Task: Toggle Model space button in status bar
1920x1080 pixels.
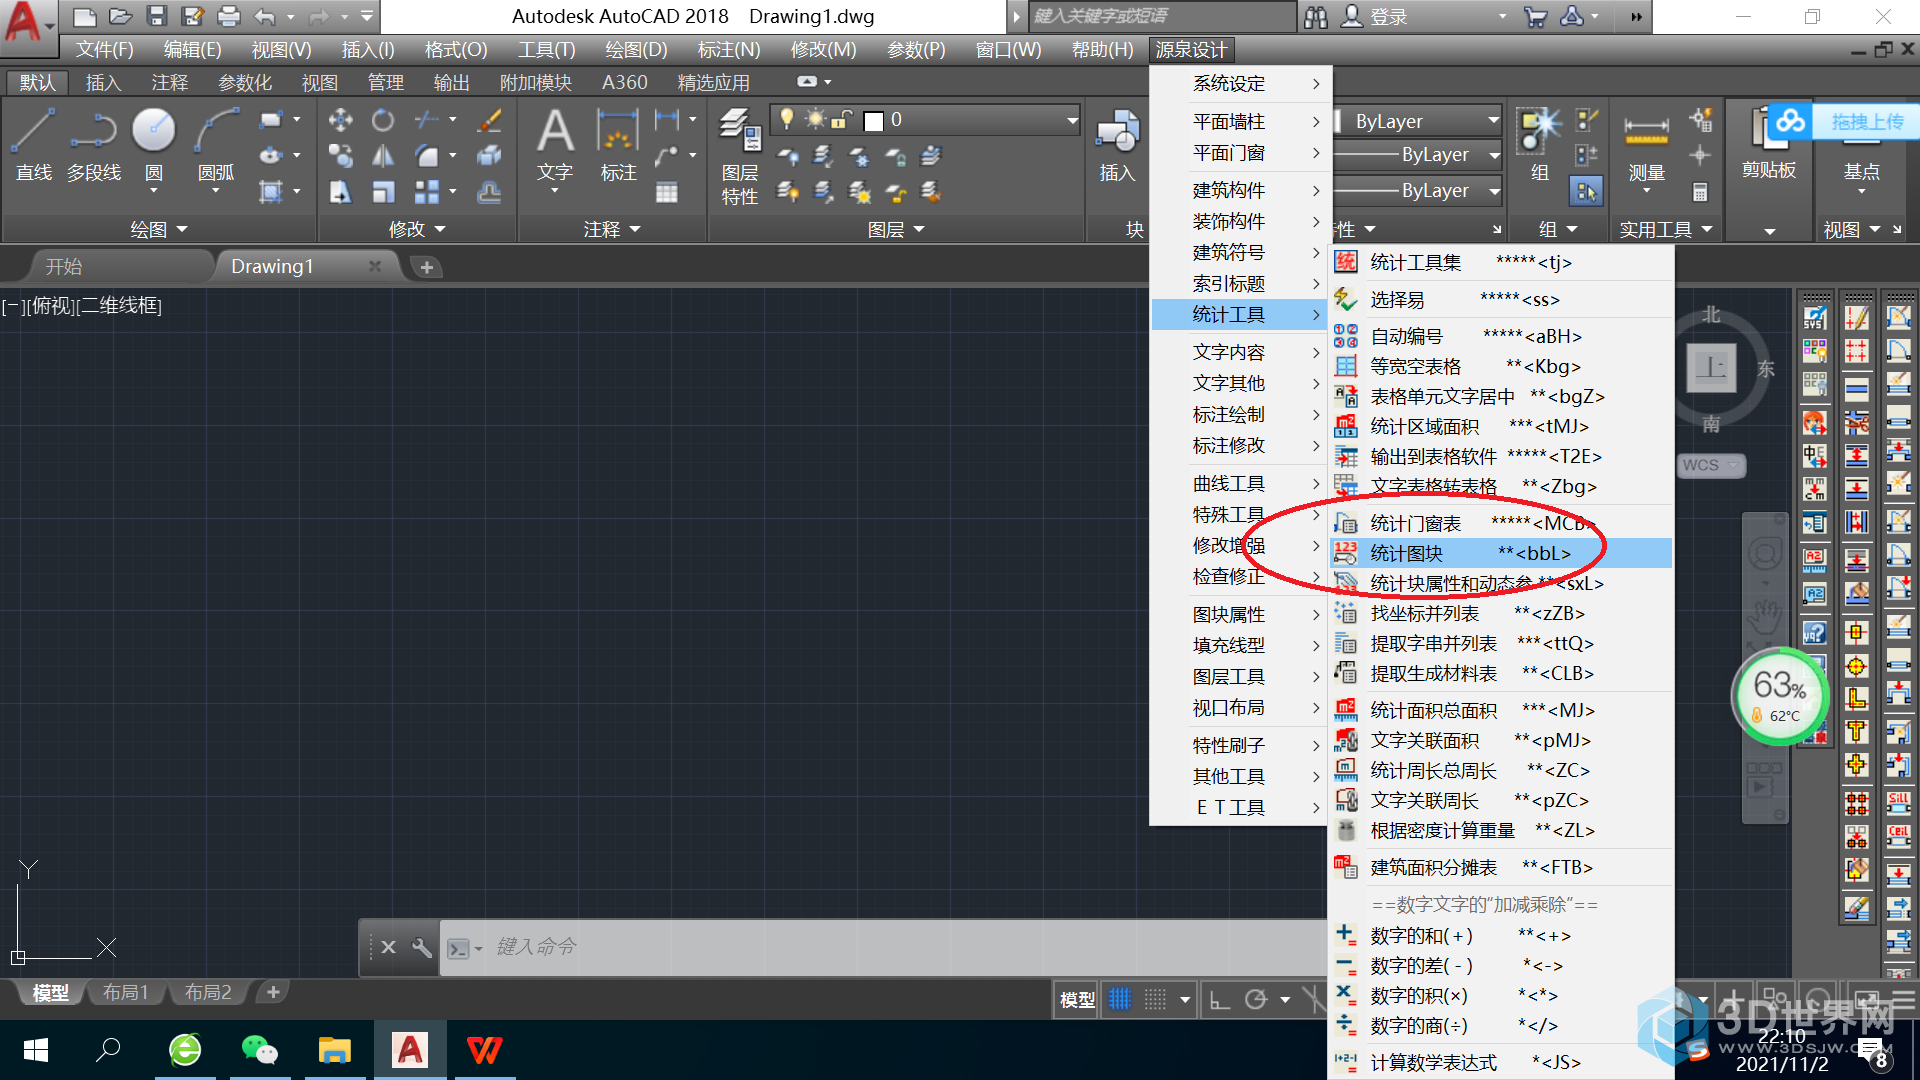Action: (x=1077, y=999)
